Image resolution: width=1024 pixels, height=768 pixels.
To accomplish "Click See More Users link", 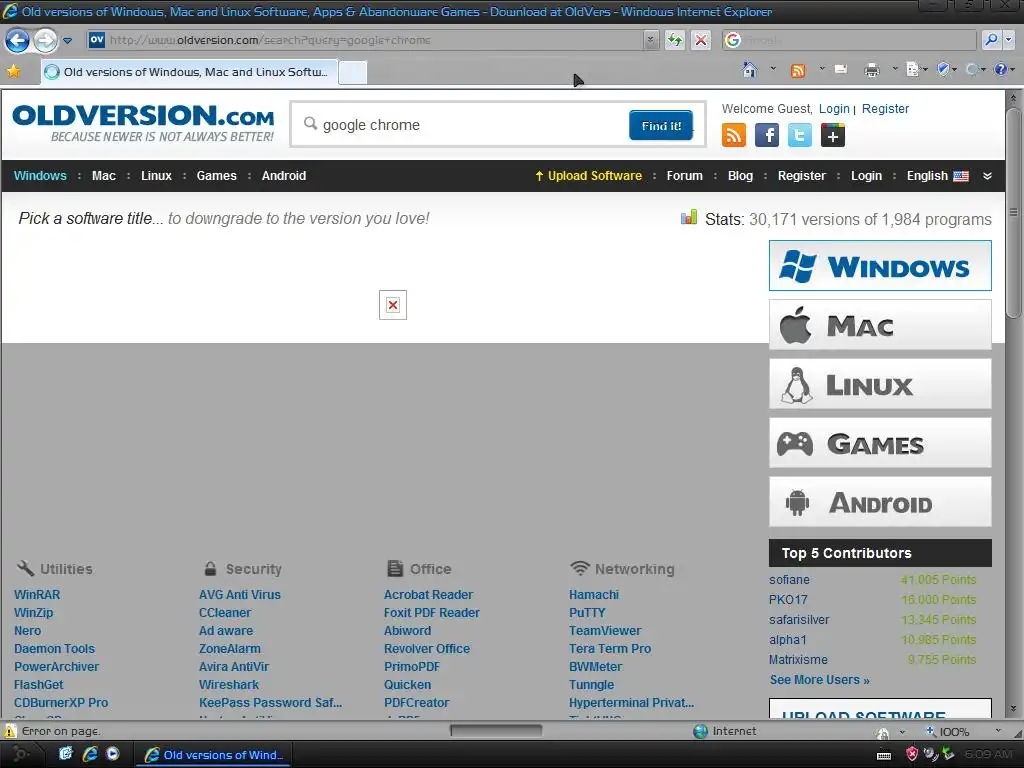I will point(820,680).
